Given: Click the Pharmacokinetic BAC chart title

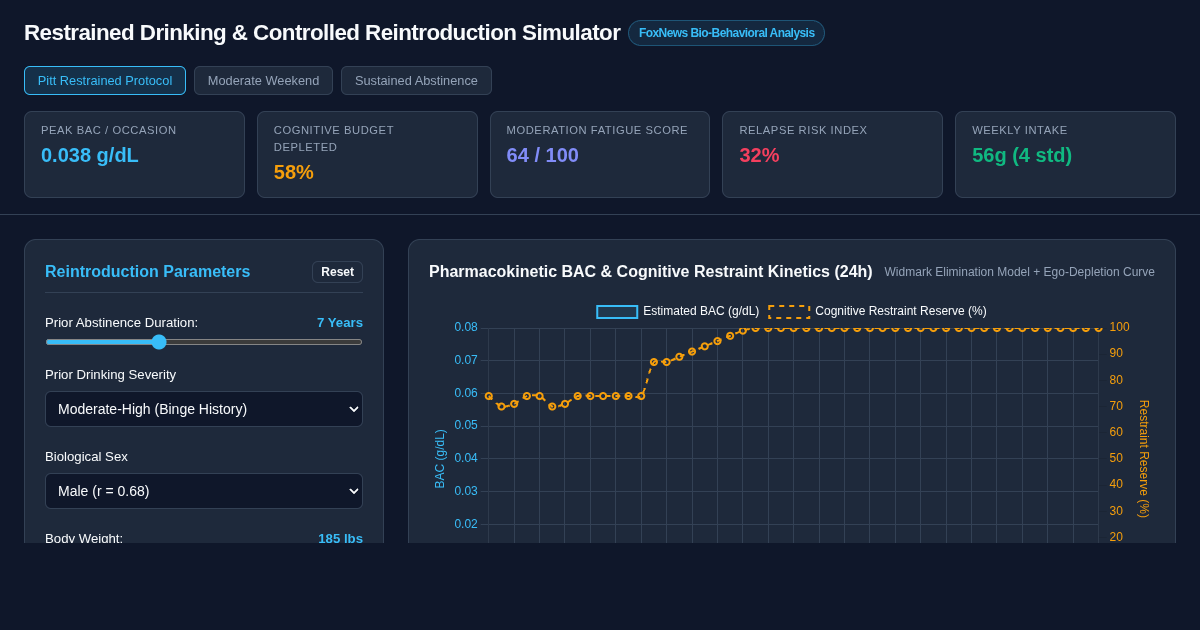Looking at the screenshot, I should [x=651, y=272].
